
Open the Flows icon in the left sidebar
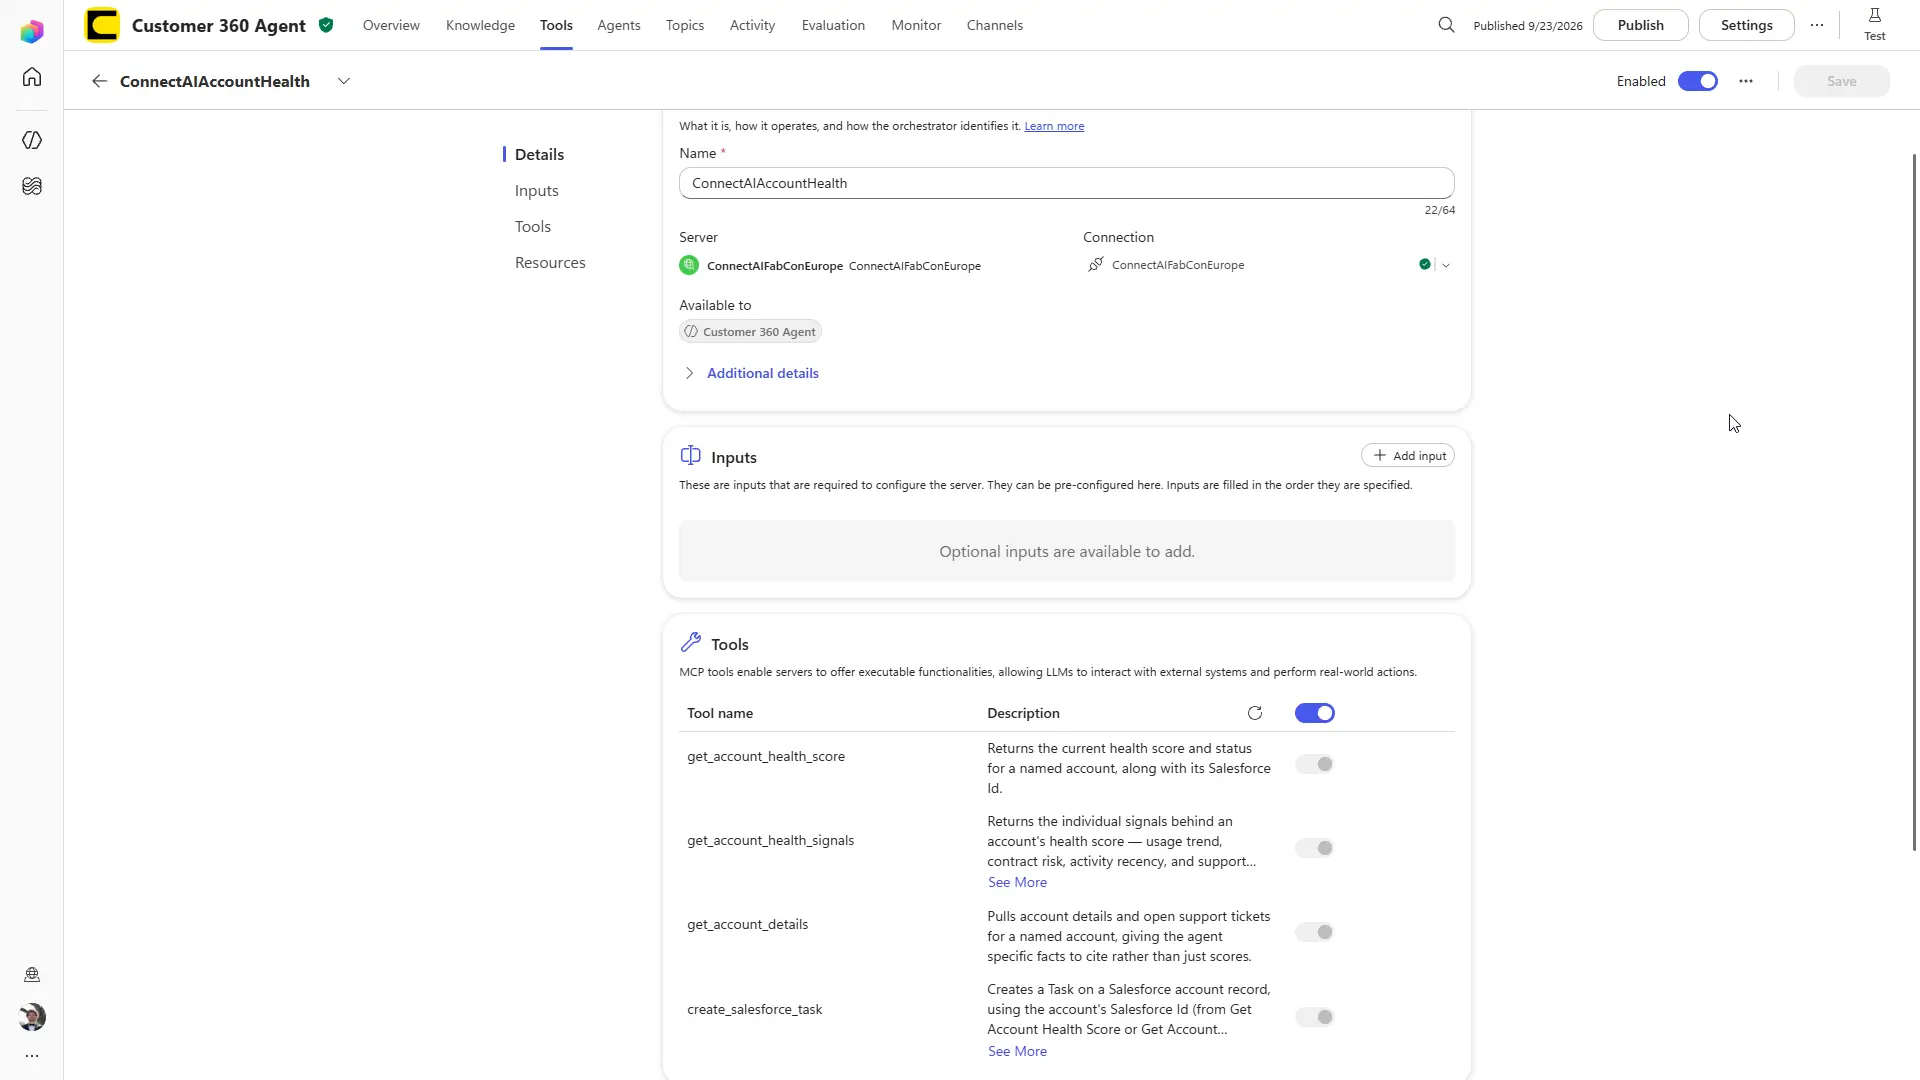32,186
